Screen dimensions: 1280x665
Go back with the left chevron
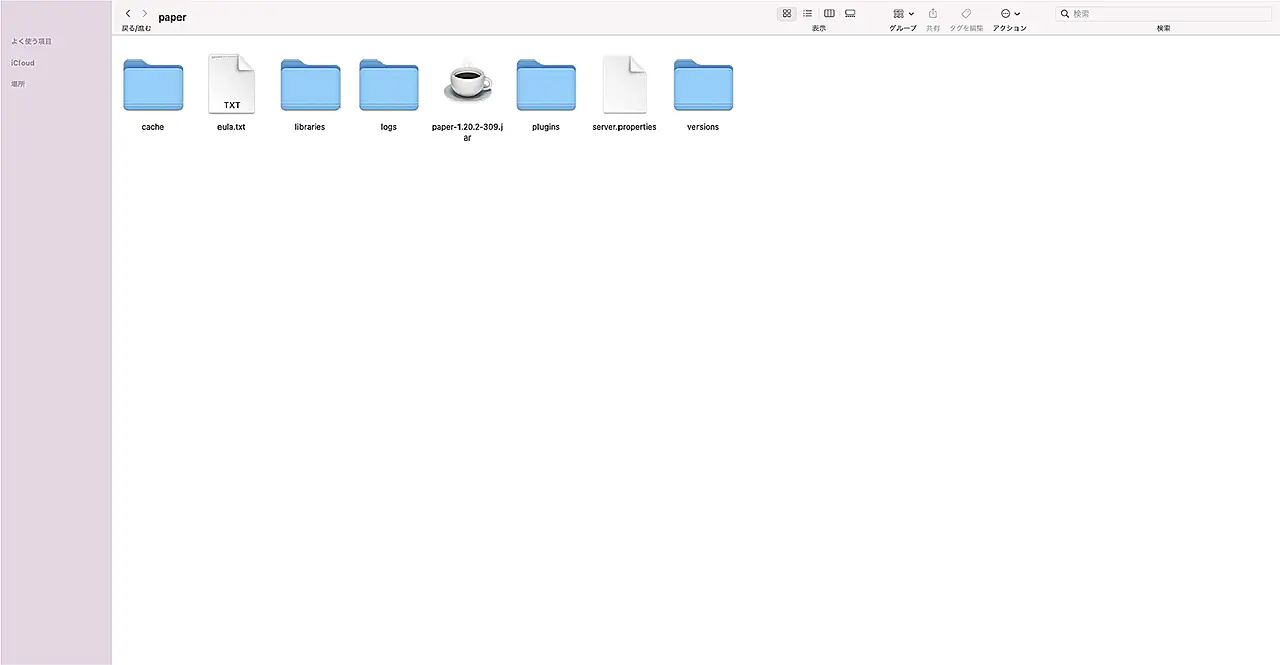(x=128, y=14)
